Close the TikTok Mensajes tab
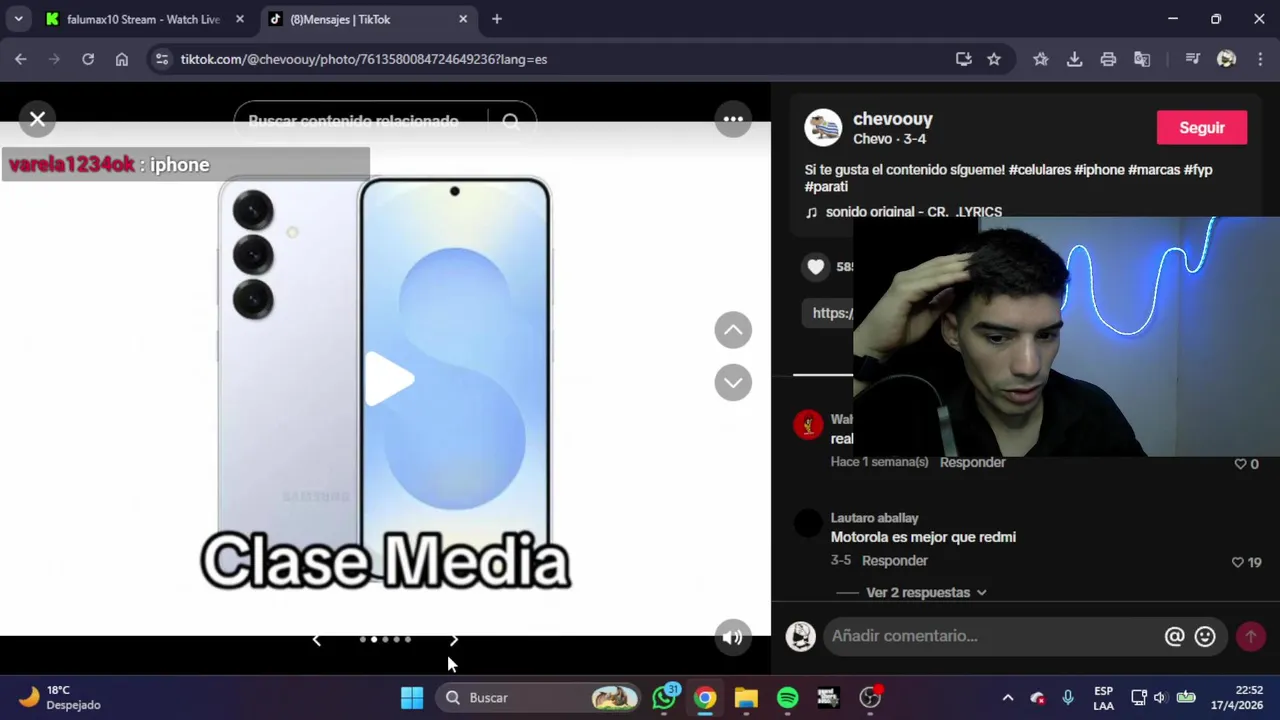This screenshot has width=1280, height=720. 463,19
